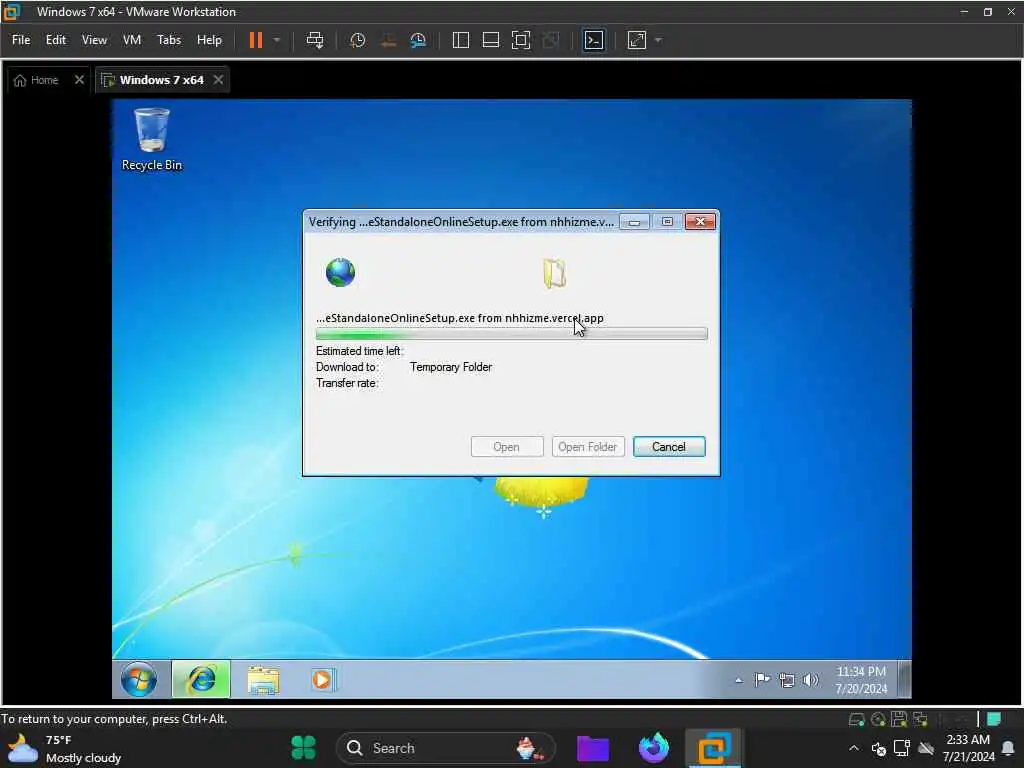Click the host network tray icon
This screenshot has width=1024, height=768.
(902, 748)
